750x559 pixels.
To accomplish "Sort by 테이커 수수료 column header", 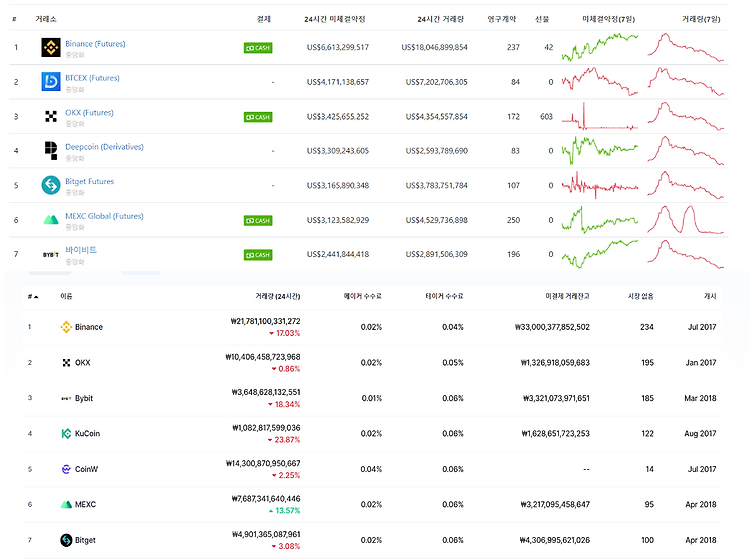I will [x=444, y=296].
